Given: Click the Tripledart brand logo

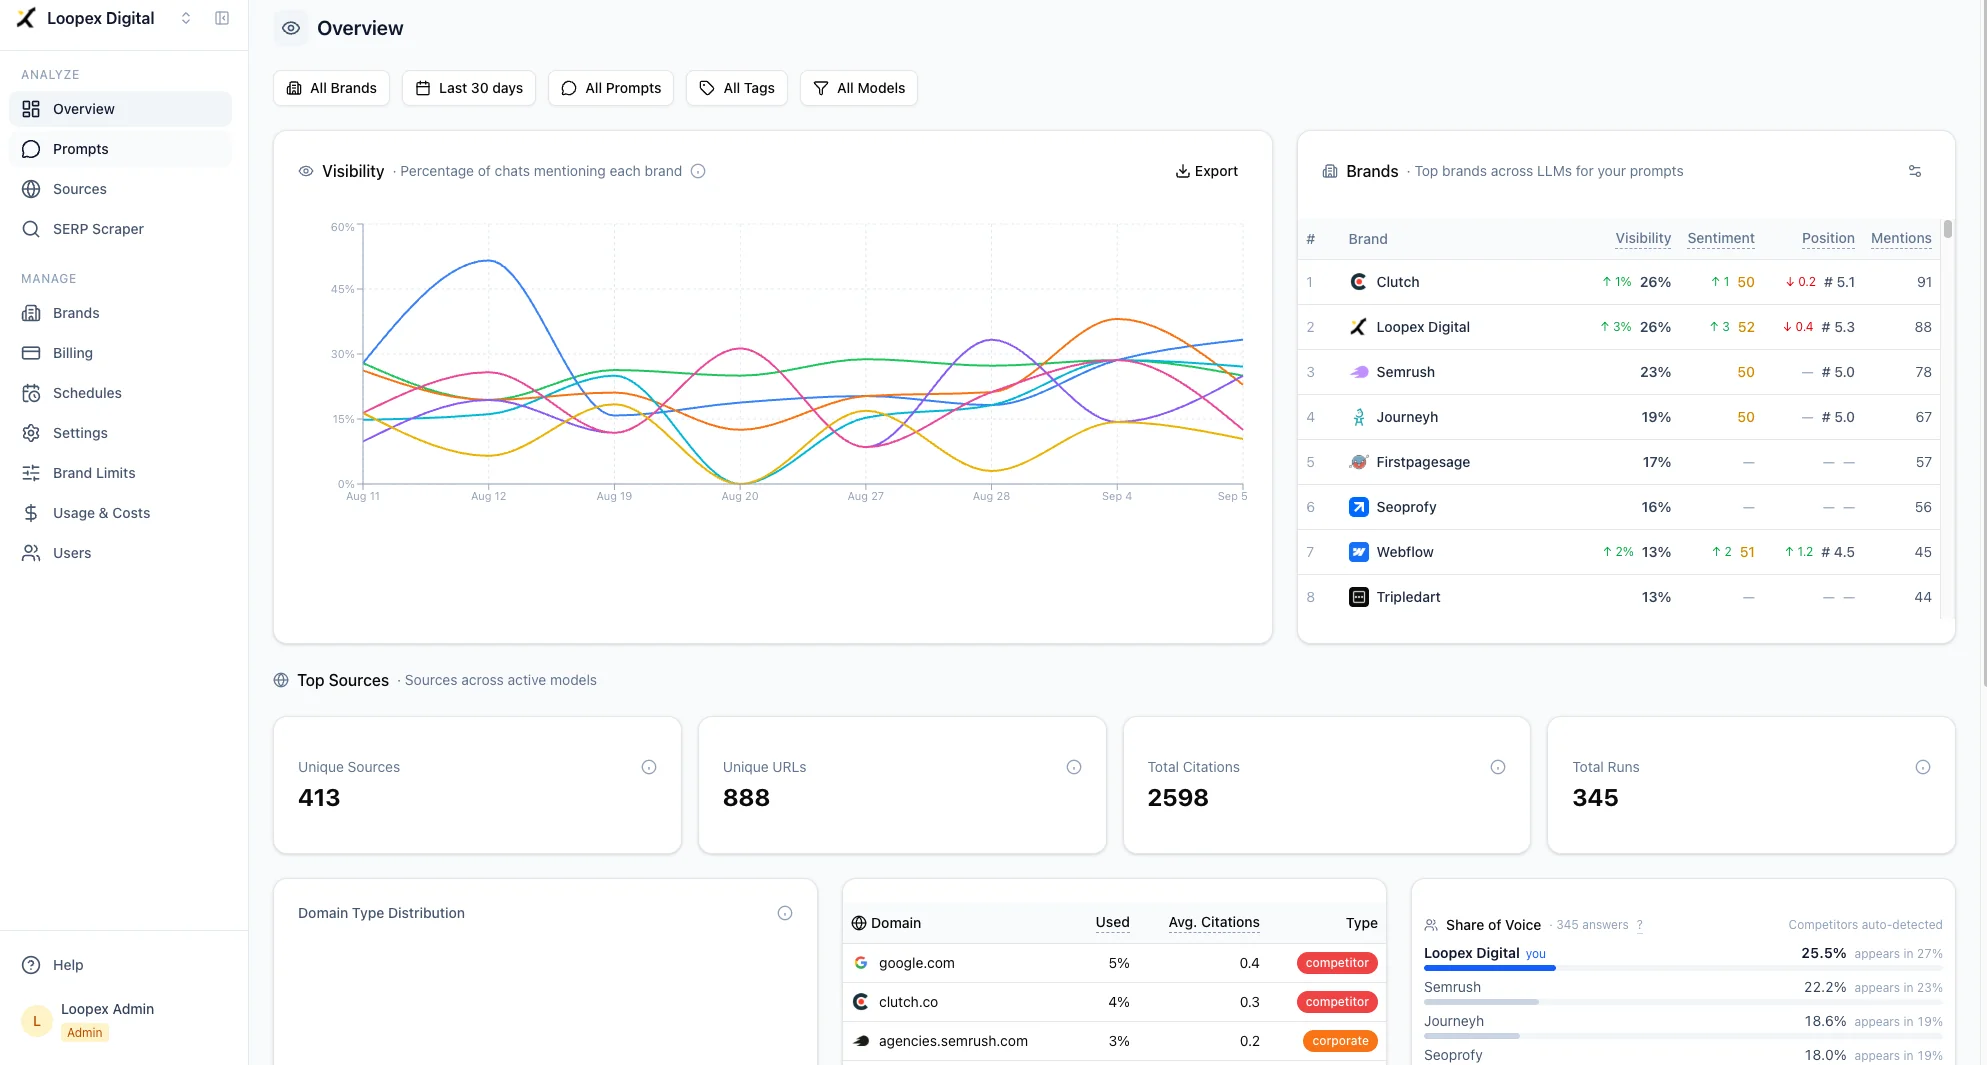Looking at the screenshot, I should [1358, 597].
